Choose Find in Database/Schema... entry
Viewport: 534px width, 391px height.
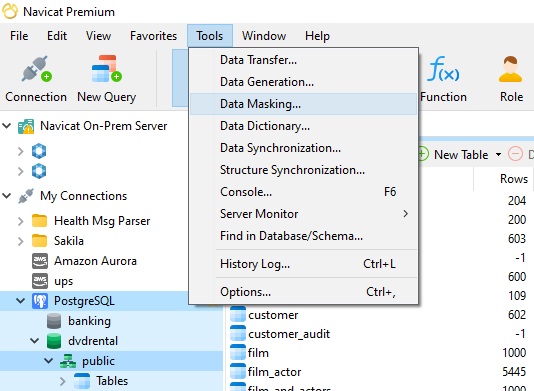coord(303,236)
